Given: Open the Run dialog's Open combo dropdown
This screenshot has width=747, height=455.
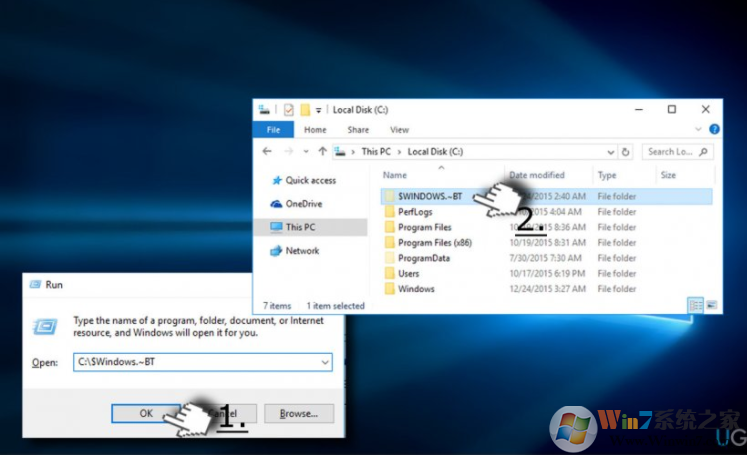Looking at the screenshot, I should point(325,362).
